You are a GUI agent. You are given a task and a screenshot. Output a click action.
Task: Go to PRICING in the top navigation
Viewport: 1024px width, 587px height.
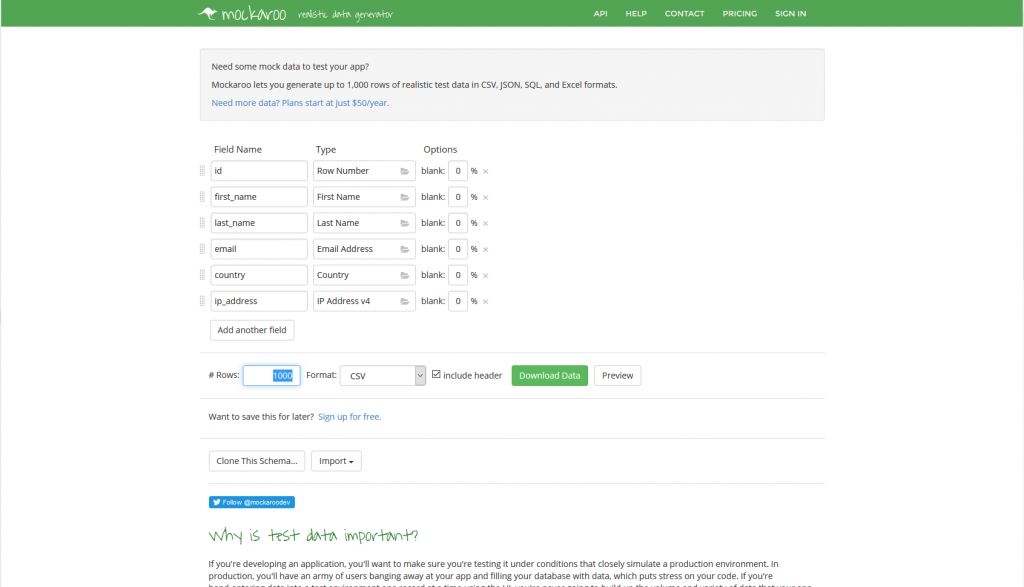[740, 14]
